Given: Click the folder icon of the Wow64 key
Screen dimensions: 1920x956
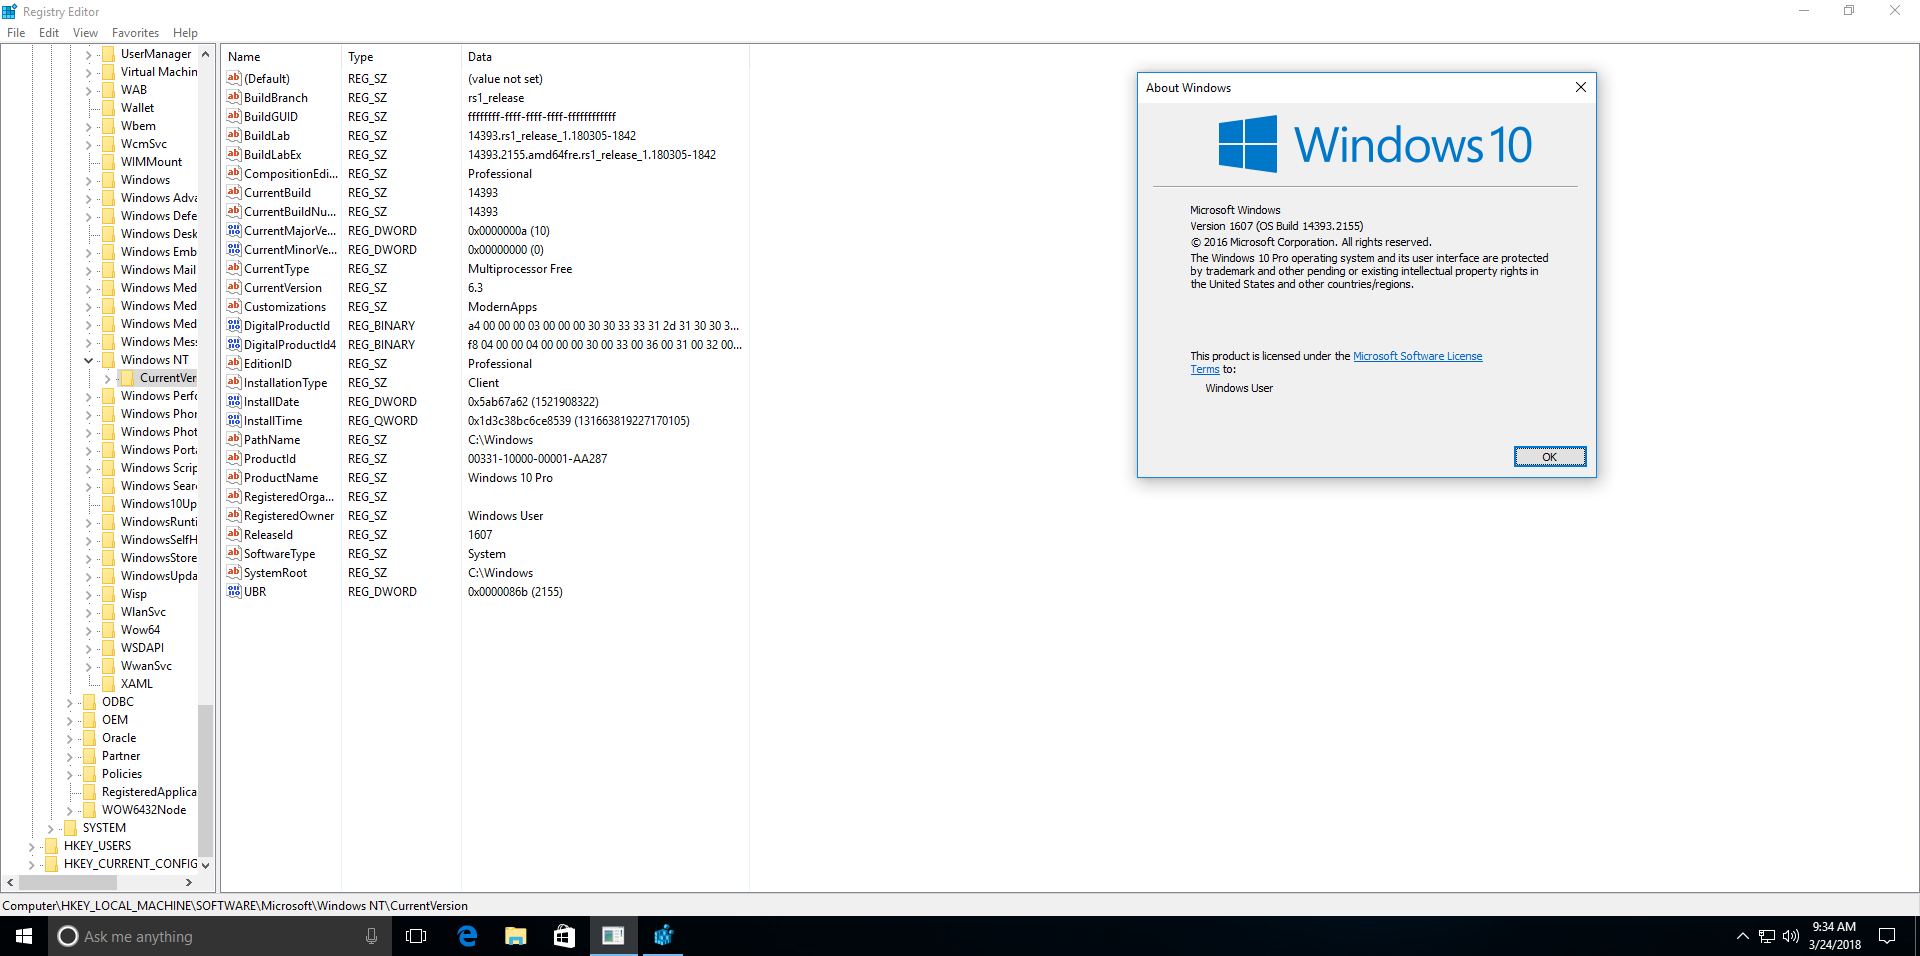Looking at the screenshot, I should [108, 630].
